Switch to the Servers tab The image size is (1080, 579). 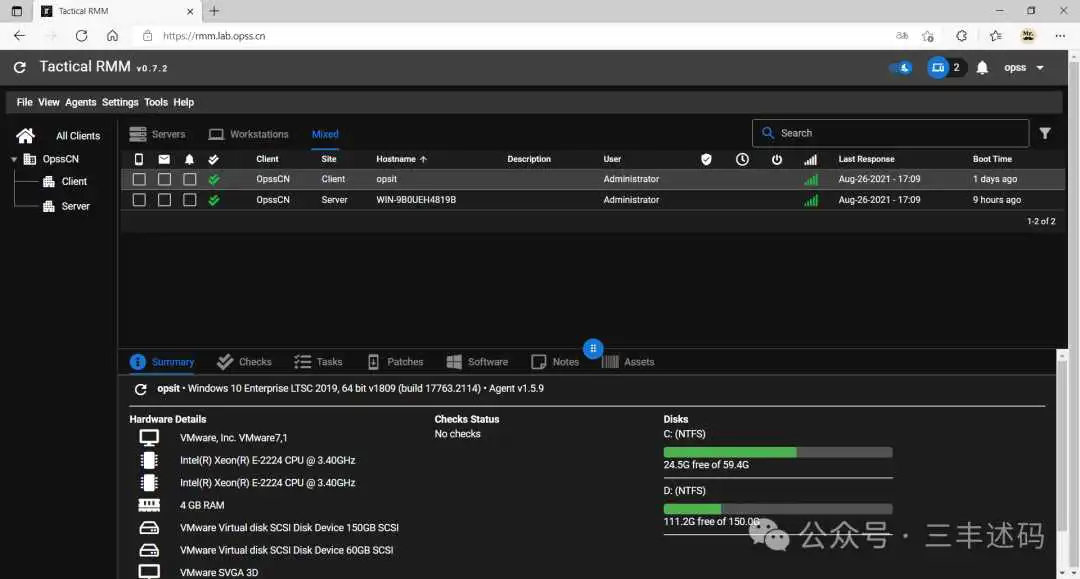pos(157,134)
